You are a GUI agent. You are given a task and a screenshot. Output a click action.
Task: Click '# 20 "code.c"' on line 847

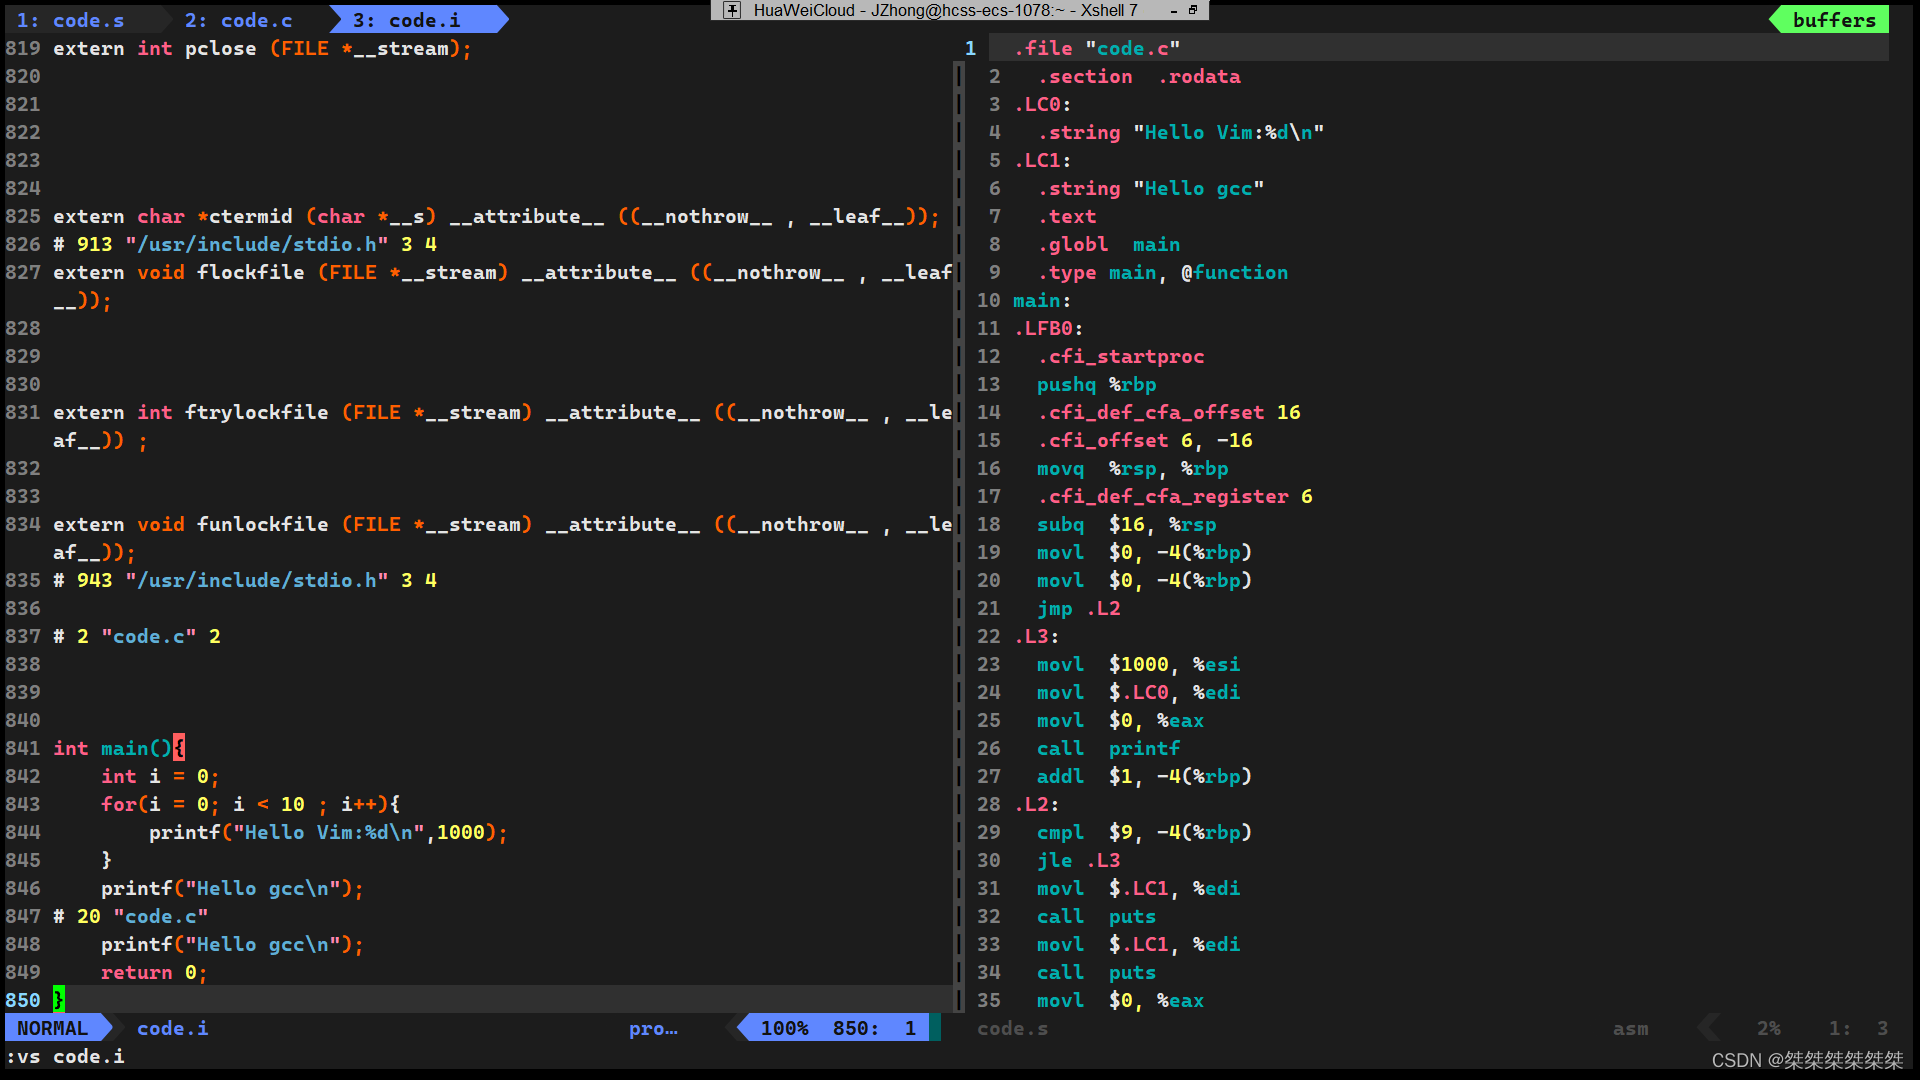(131, 916)
